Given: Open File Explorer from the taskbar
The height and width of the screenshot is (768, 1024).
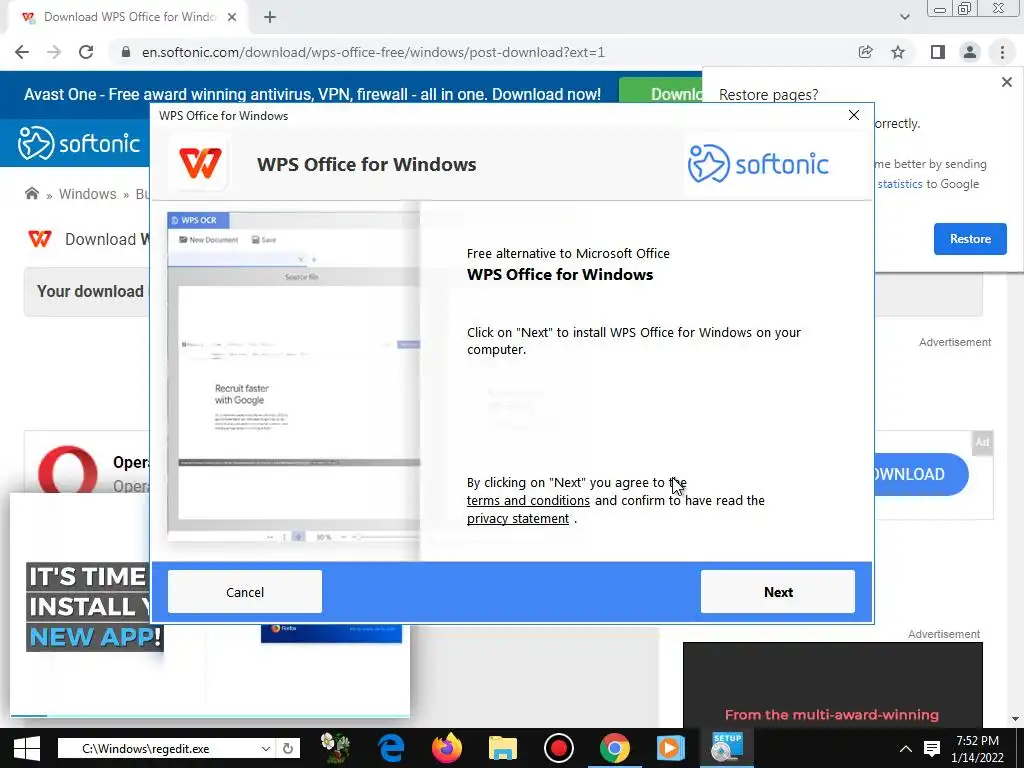Looking at the screenshot, I should (x=503, y=748).
